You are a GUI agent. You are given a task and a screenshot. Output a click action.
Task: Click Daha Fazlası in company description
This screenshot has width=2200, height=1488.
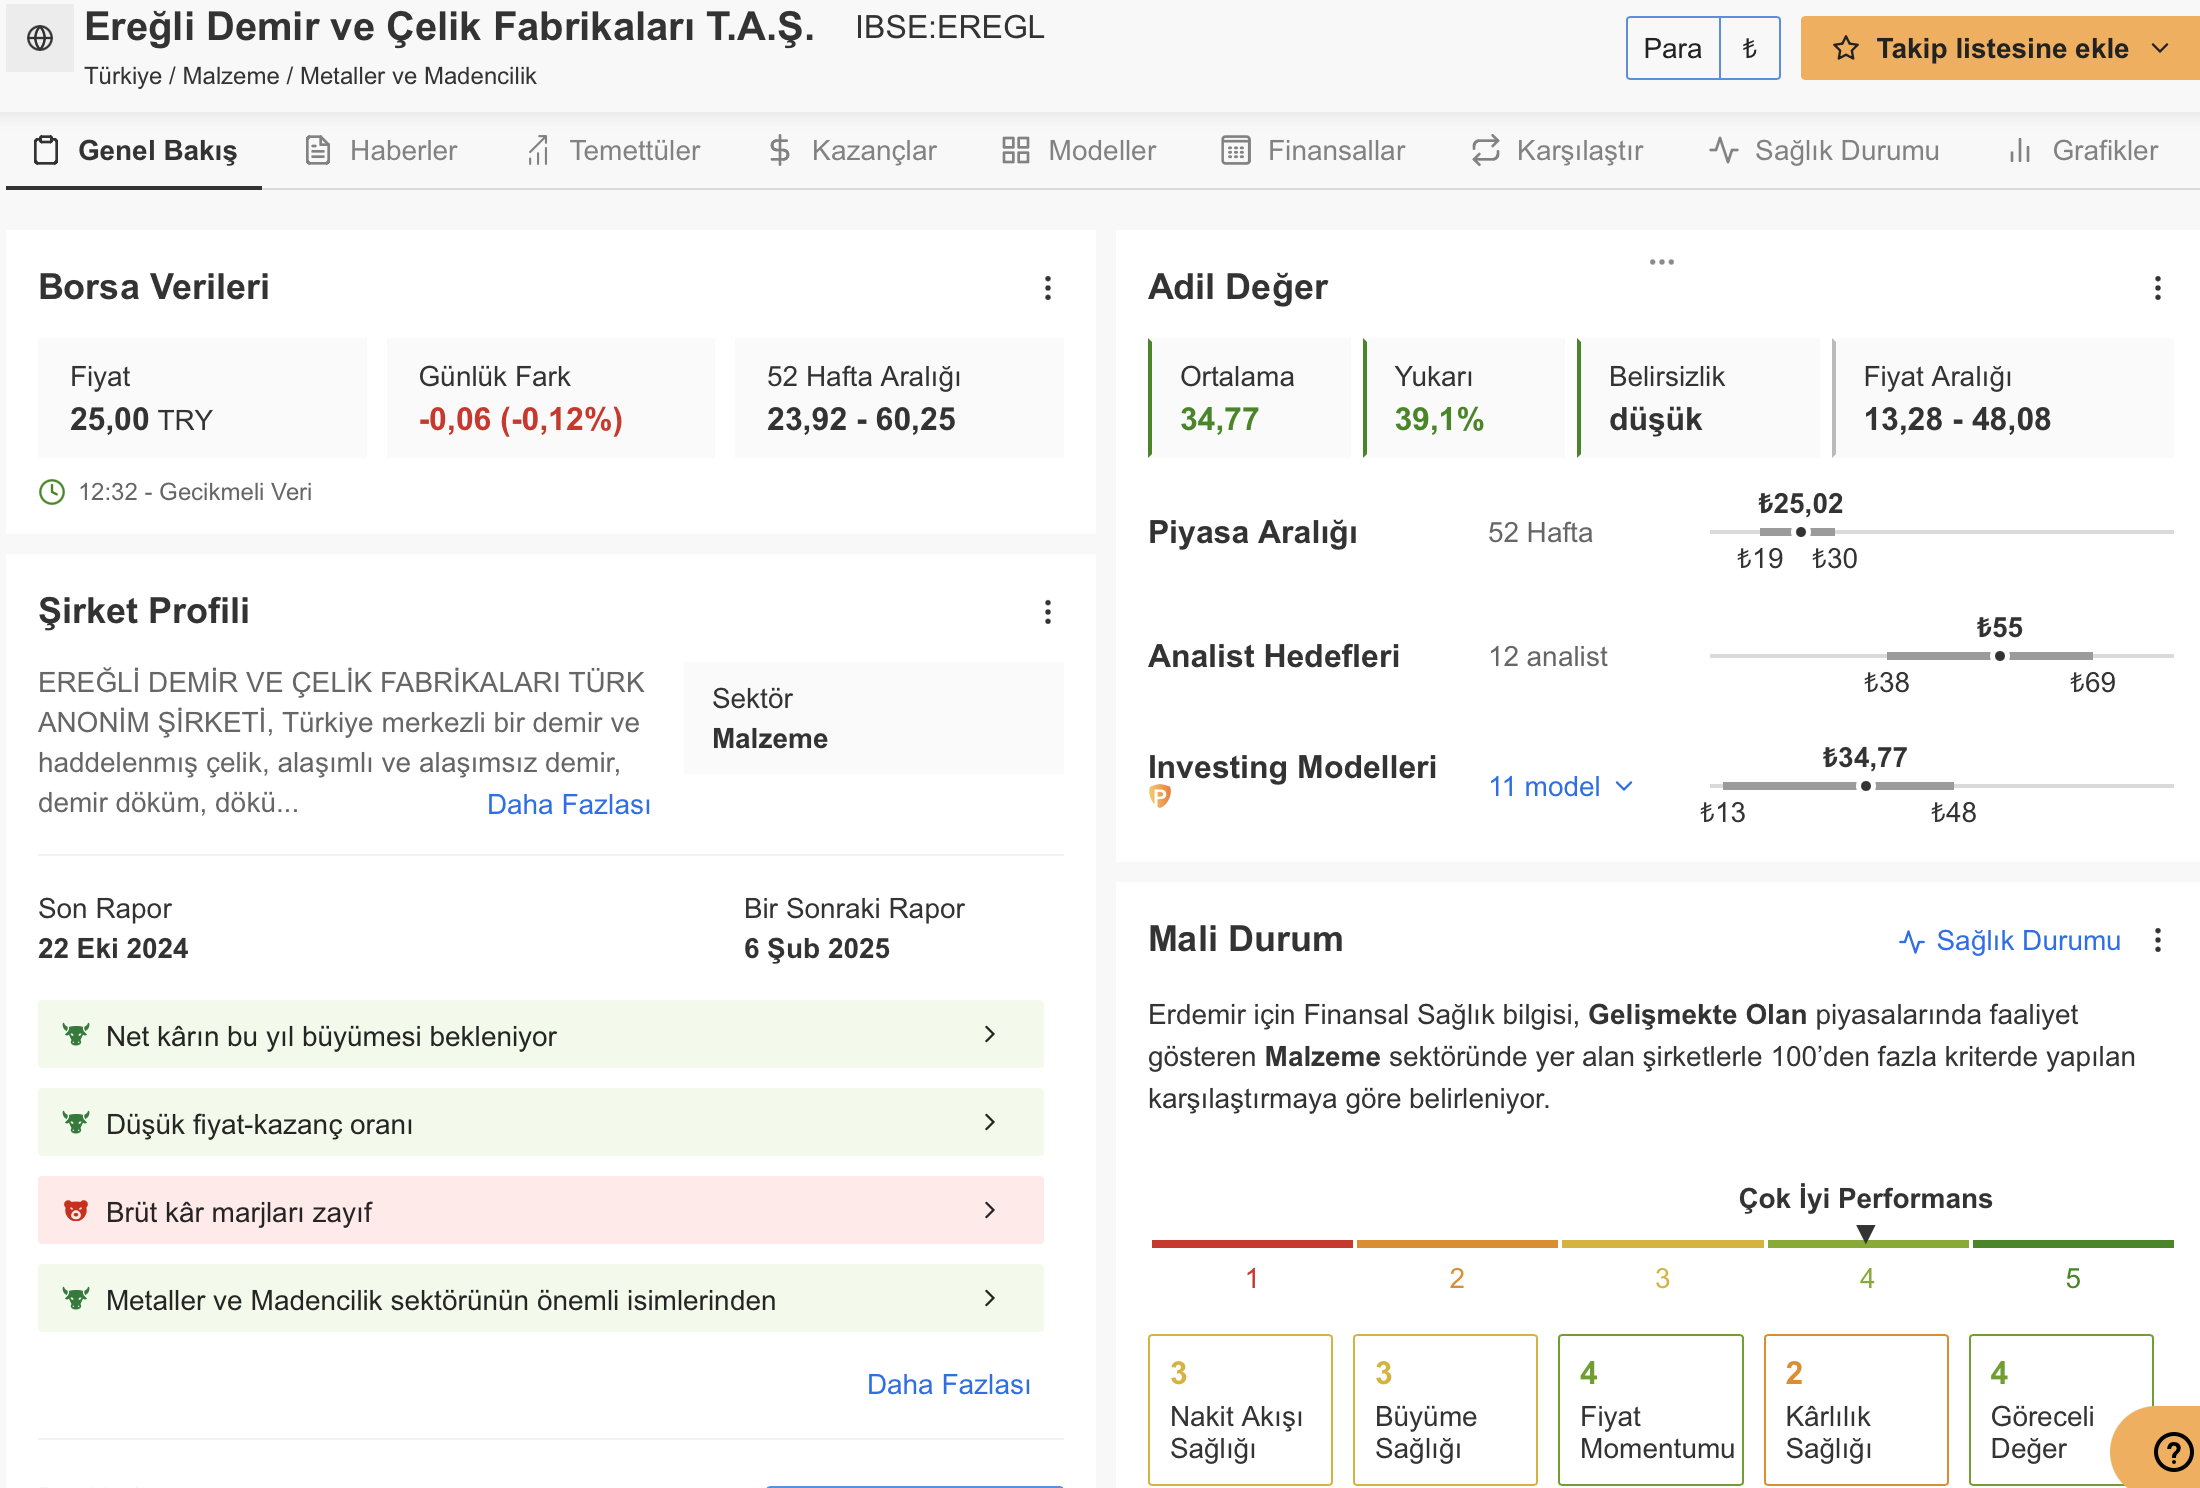(569, 804)
